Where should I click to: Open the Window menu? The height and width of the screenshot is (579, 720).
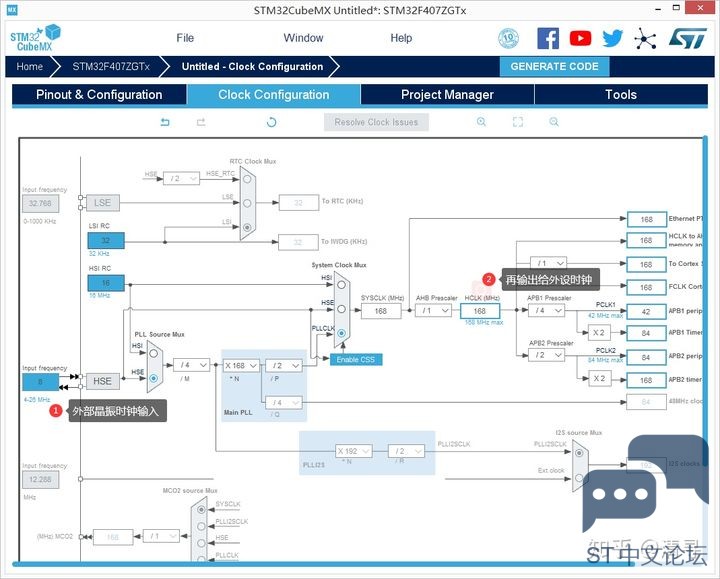pos(303,38)
